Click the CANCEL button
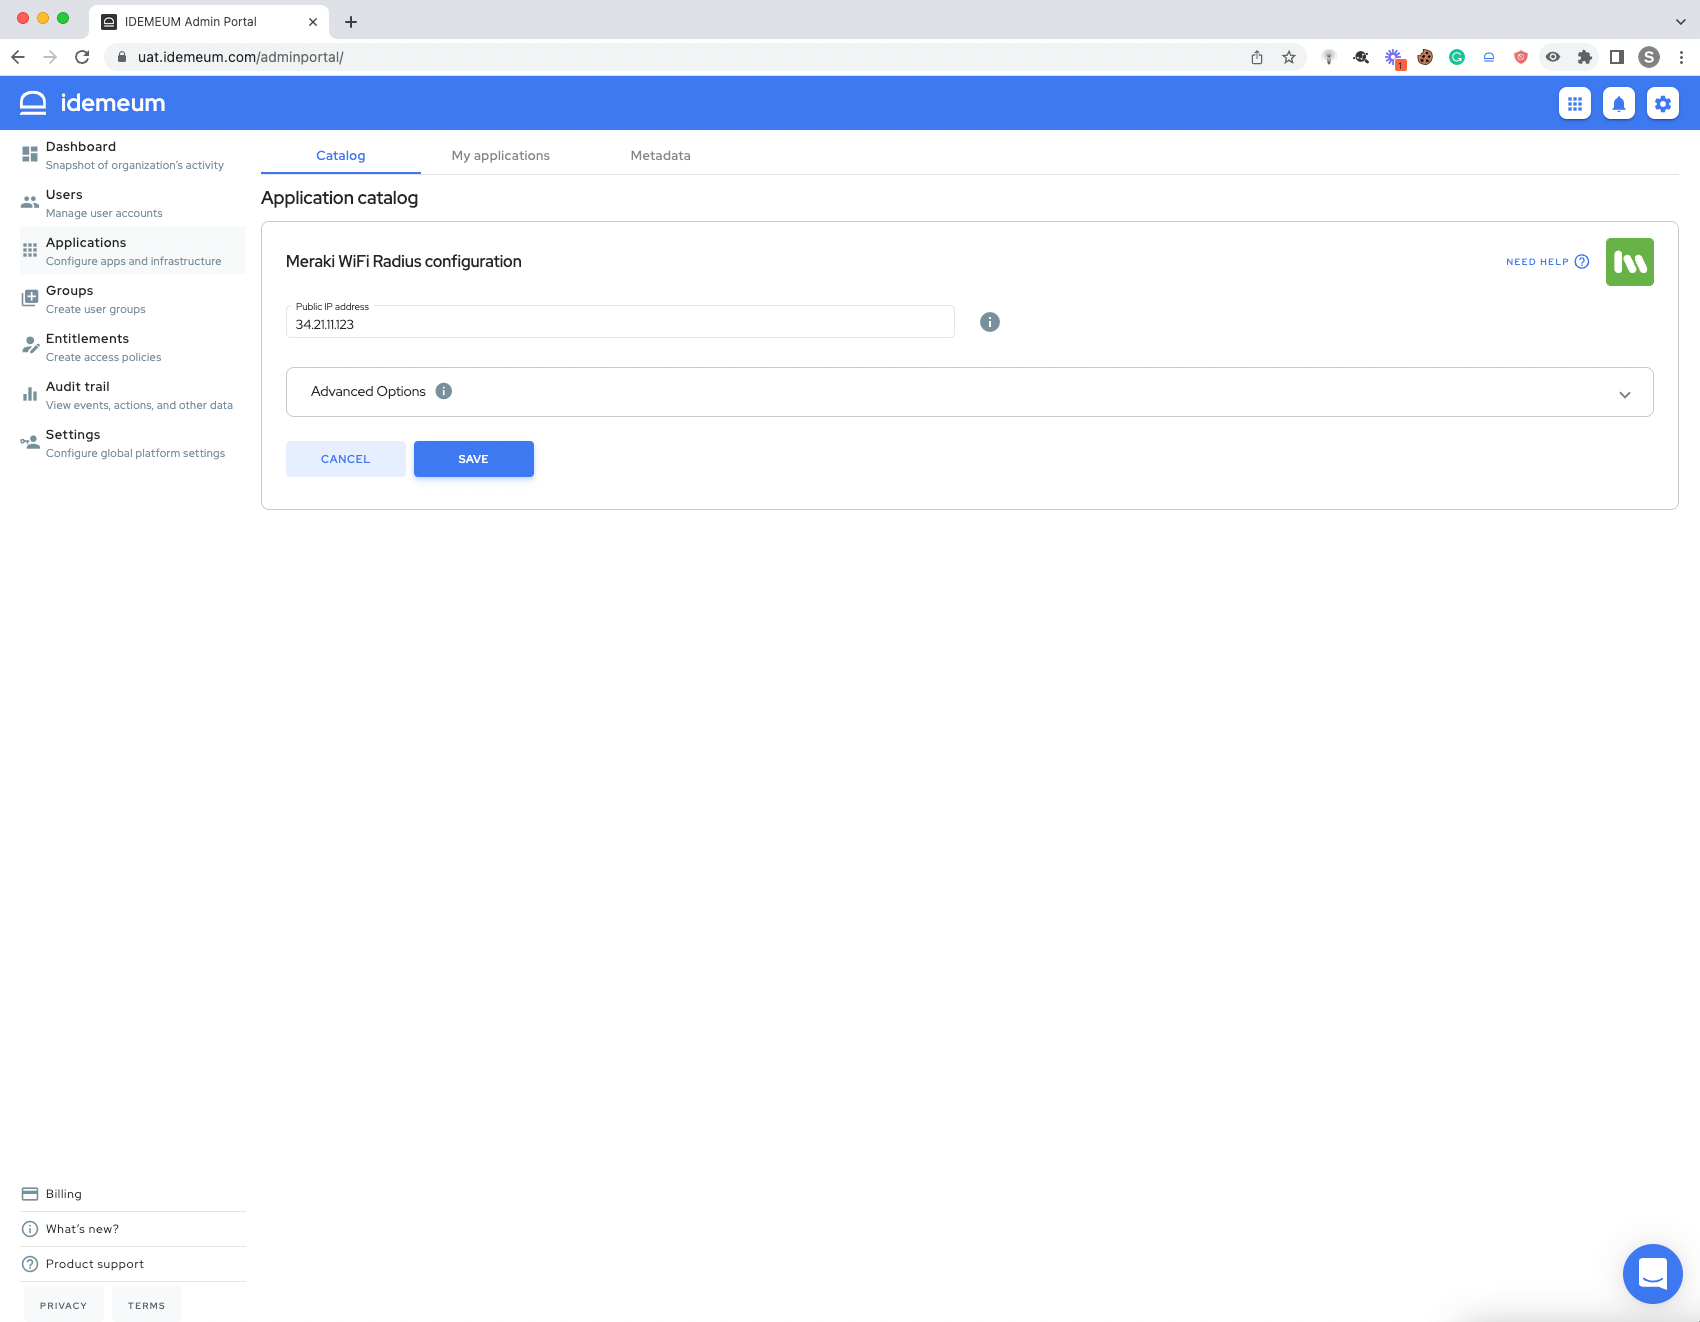 tap(346, 459)
